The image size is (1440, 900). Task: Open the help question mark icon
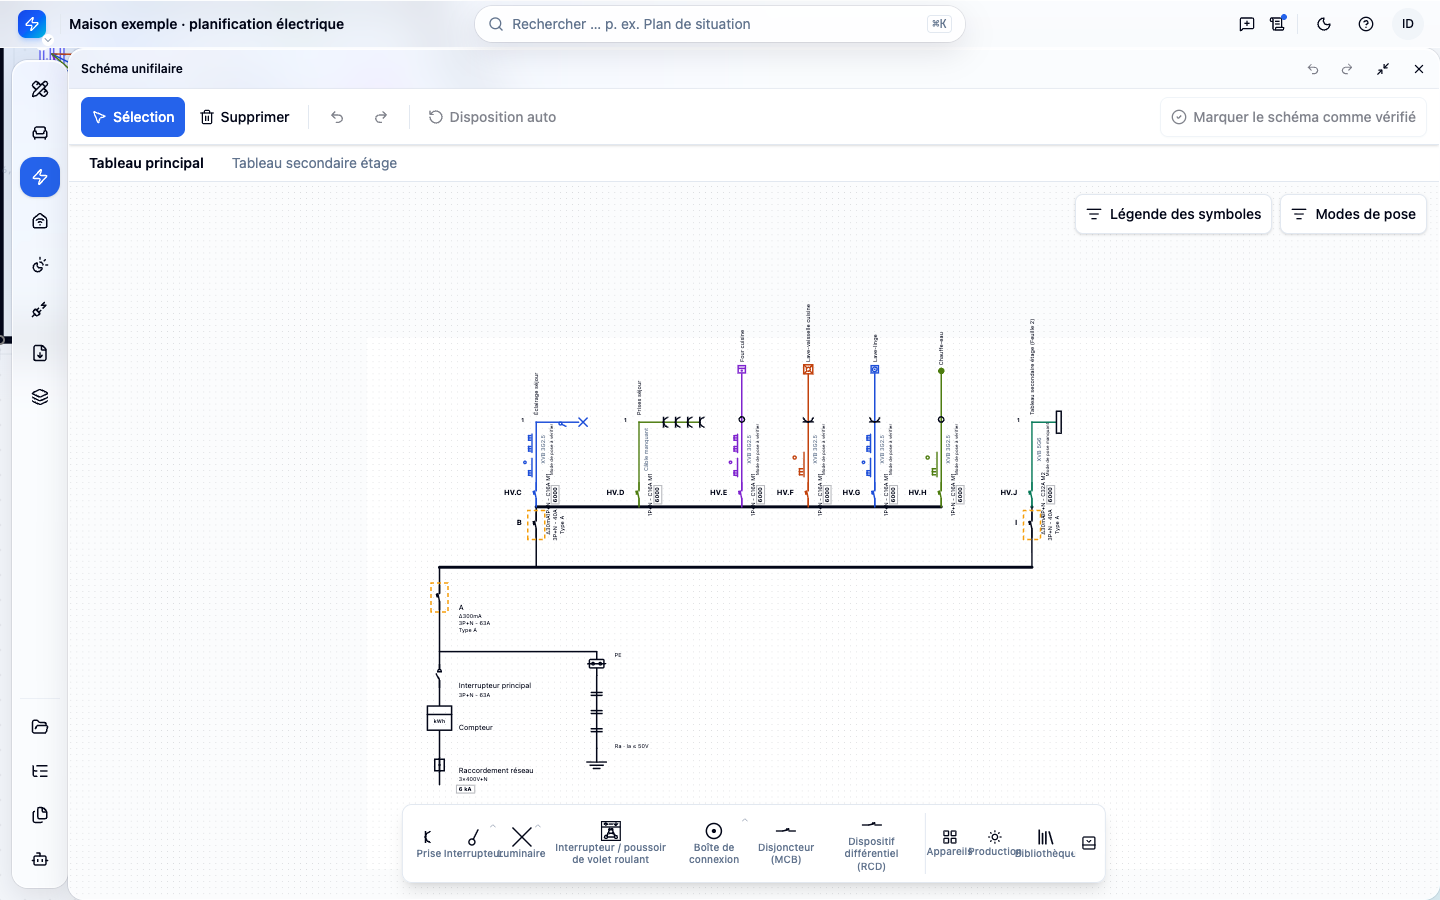pyautogui.click(x=1366, y=24)
